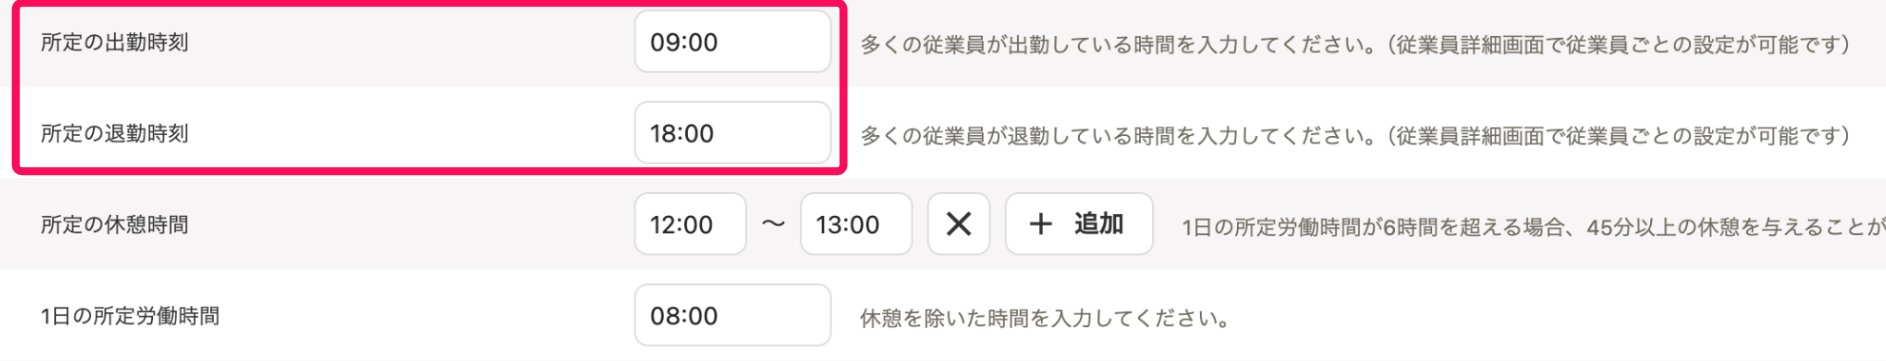
Task: Click the 休憩を除いた時間を入力してください hint
Action: click(1045, 319)
